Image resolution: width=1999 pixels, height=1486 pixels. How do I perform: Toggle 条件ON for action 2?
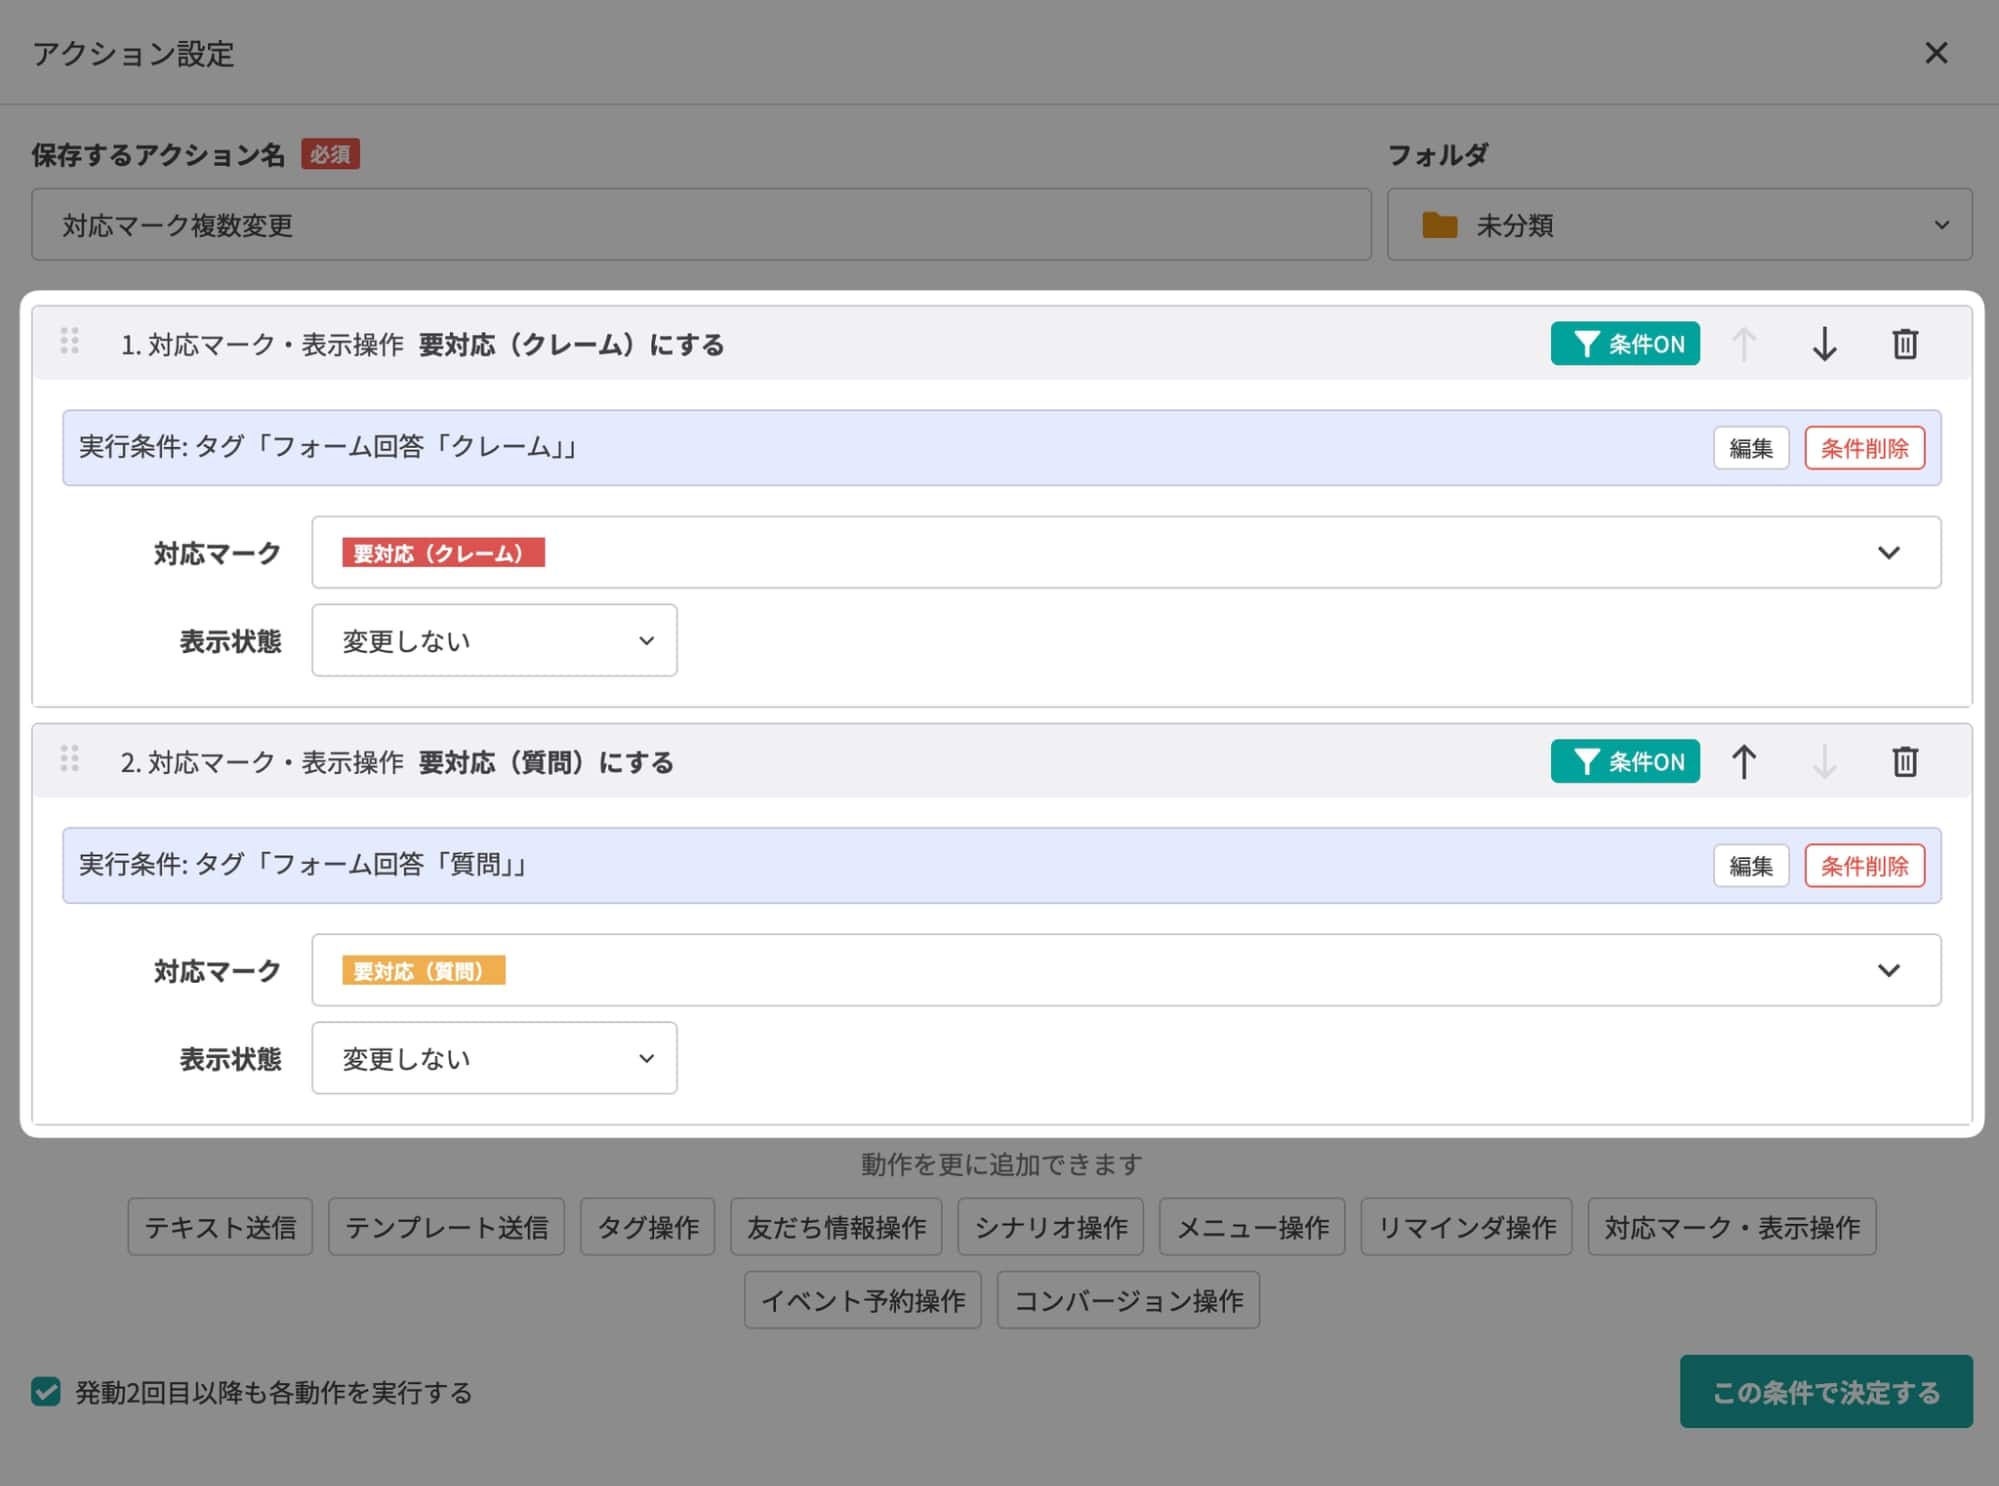click(1624, 762)
